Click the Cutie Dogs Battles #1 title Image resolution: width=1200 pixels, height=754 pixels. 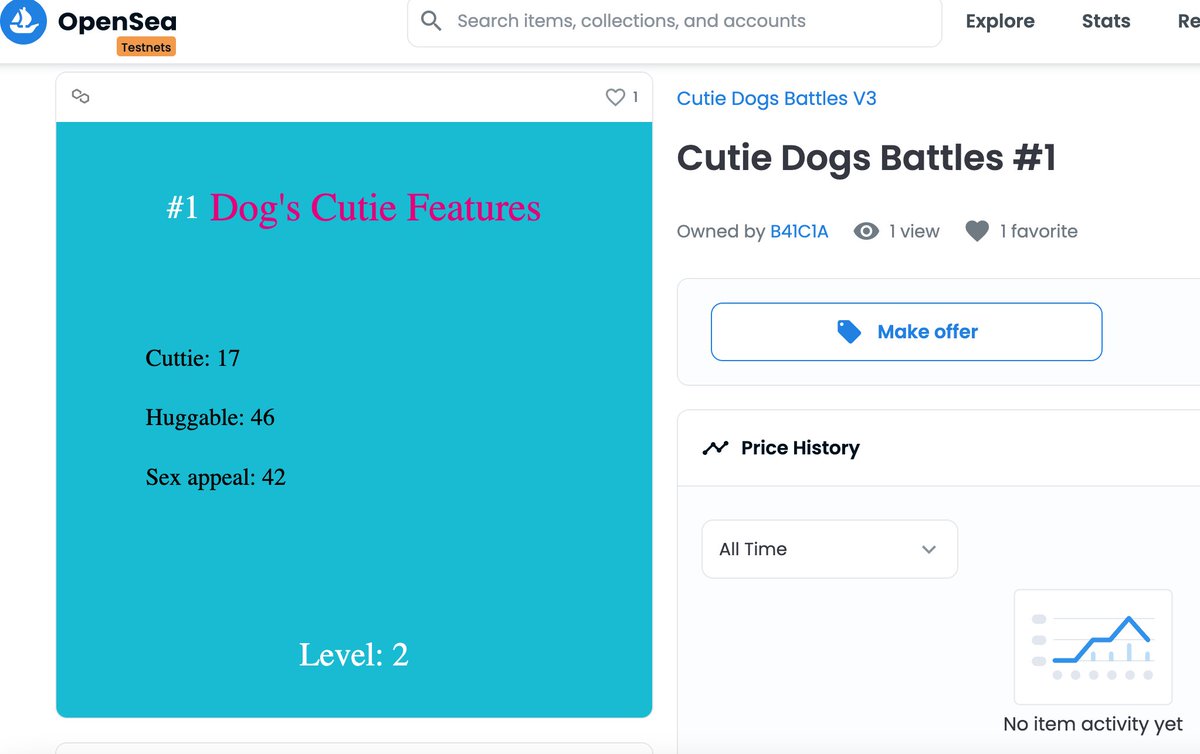867,158
